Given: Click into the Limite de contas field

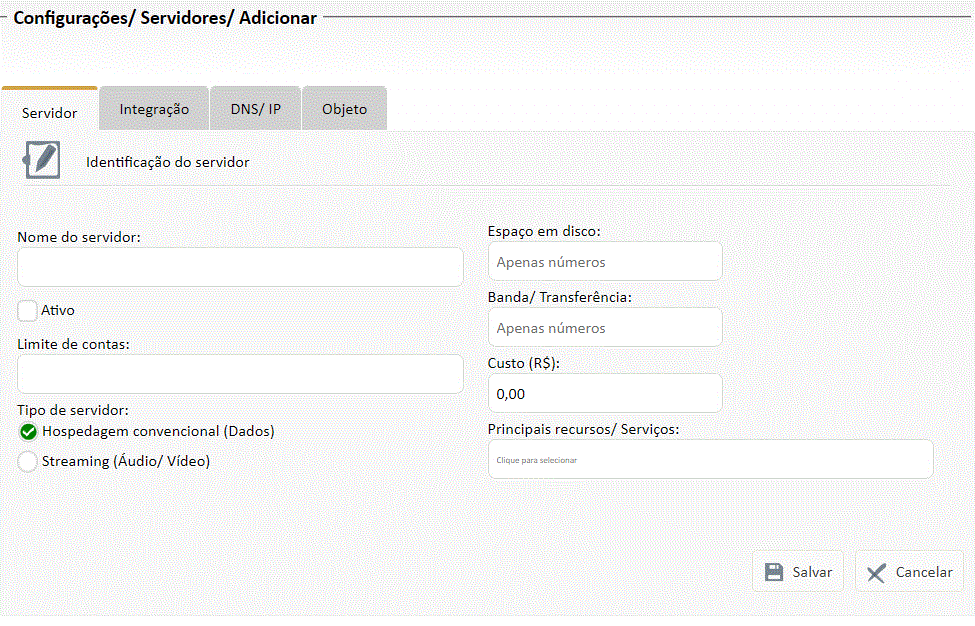Looking at the screenshot, I should point(240,373).
